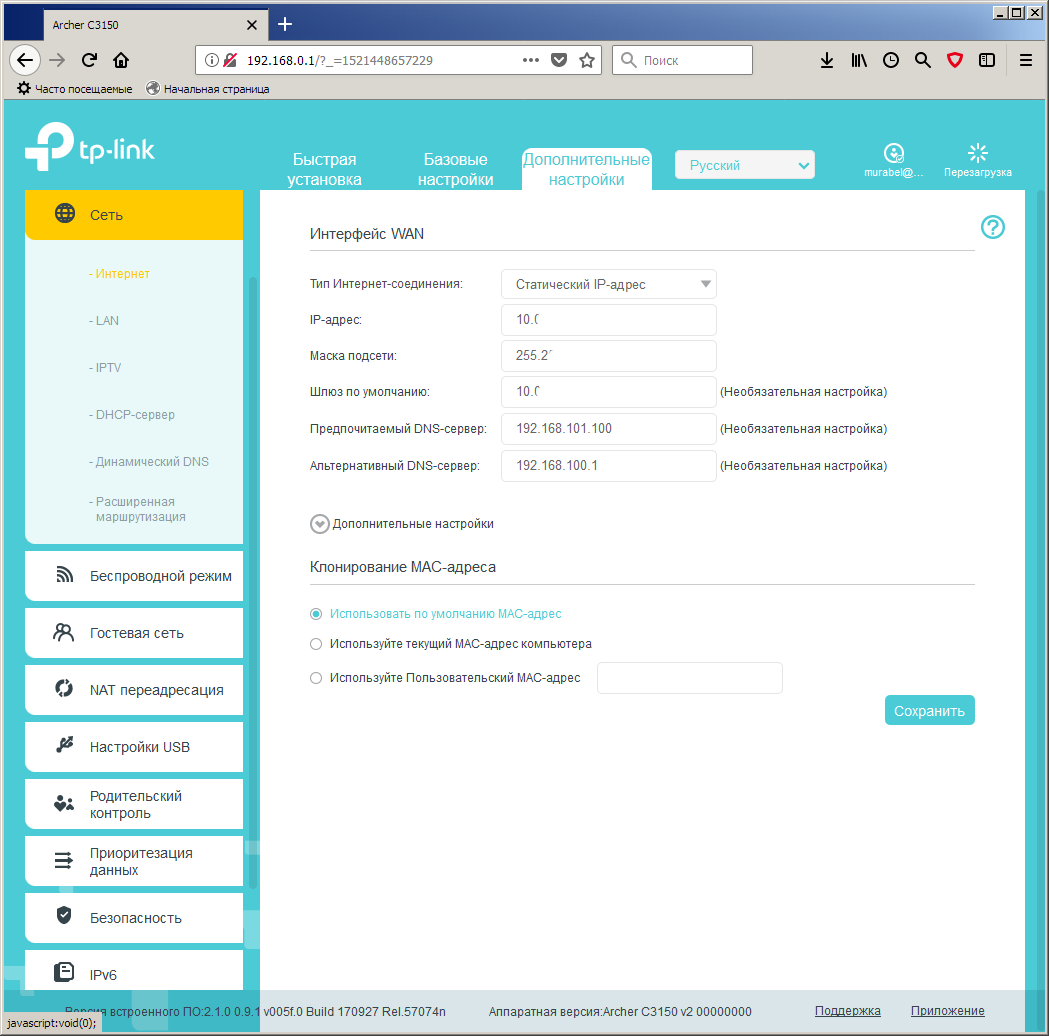Click the Предпочитаемый DNS-сервер input field
The height and width of the screenshot is (1036, 1049).
(x=608, y=429)
